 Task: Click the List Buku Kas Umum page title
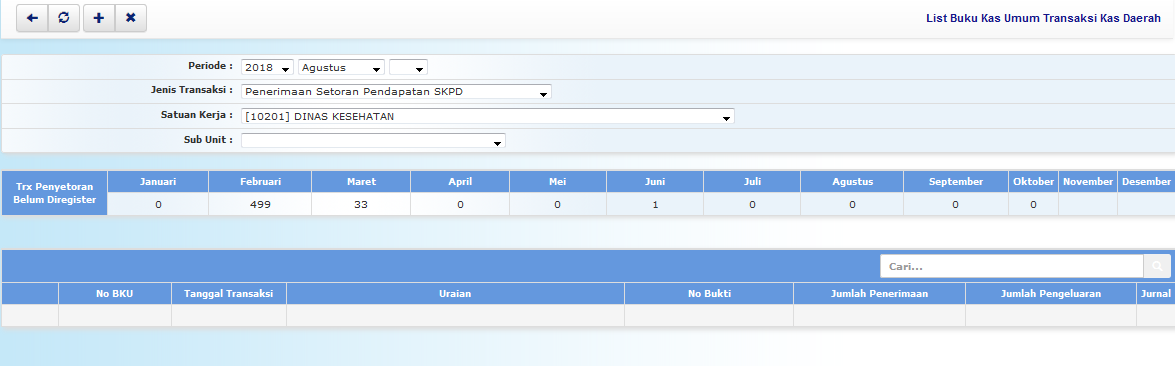coord(1043,18)
